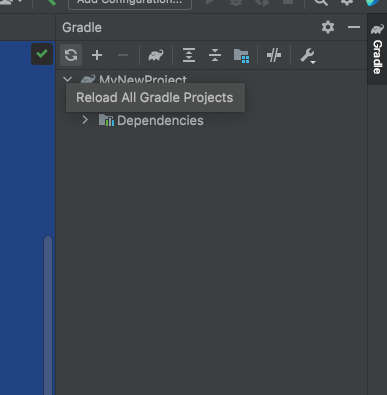Click the Run play button
The height and width of the screenshot is (395, 387).
pyautogui.click(x=210, y=2)
